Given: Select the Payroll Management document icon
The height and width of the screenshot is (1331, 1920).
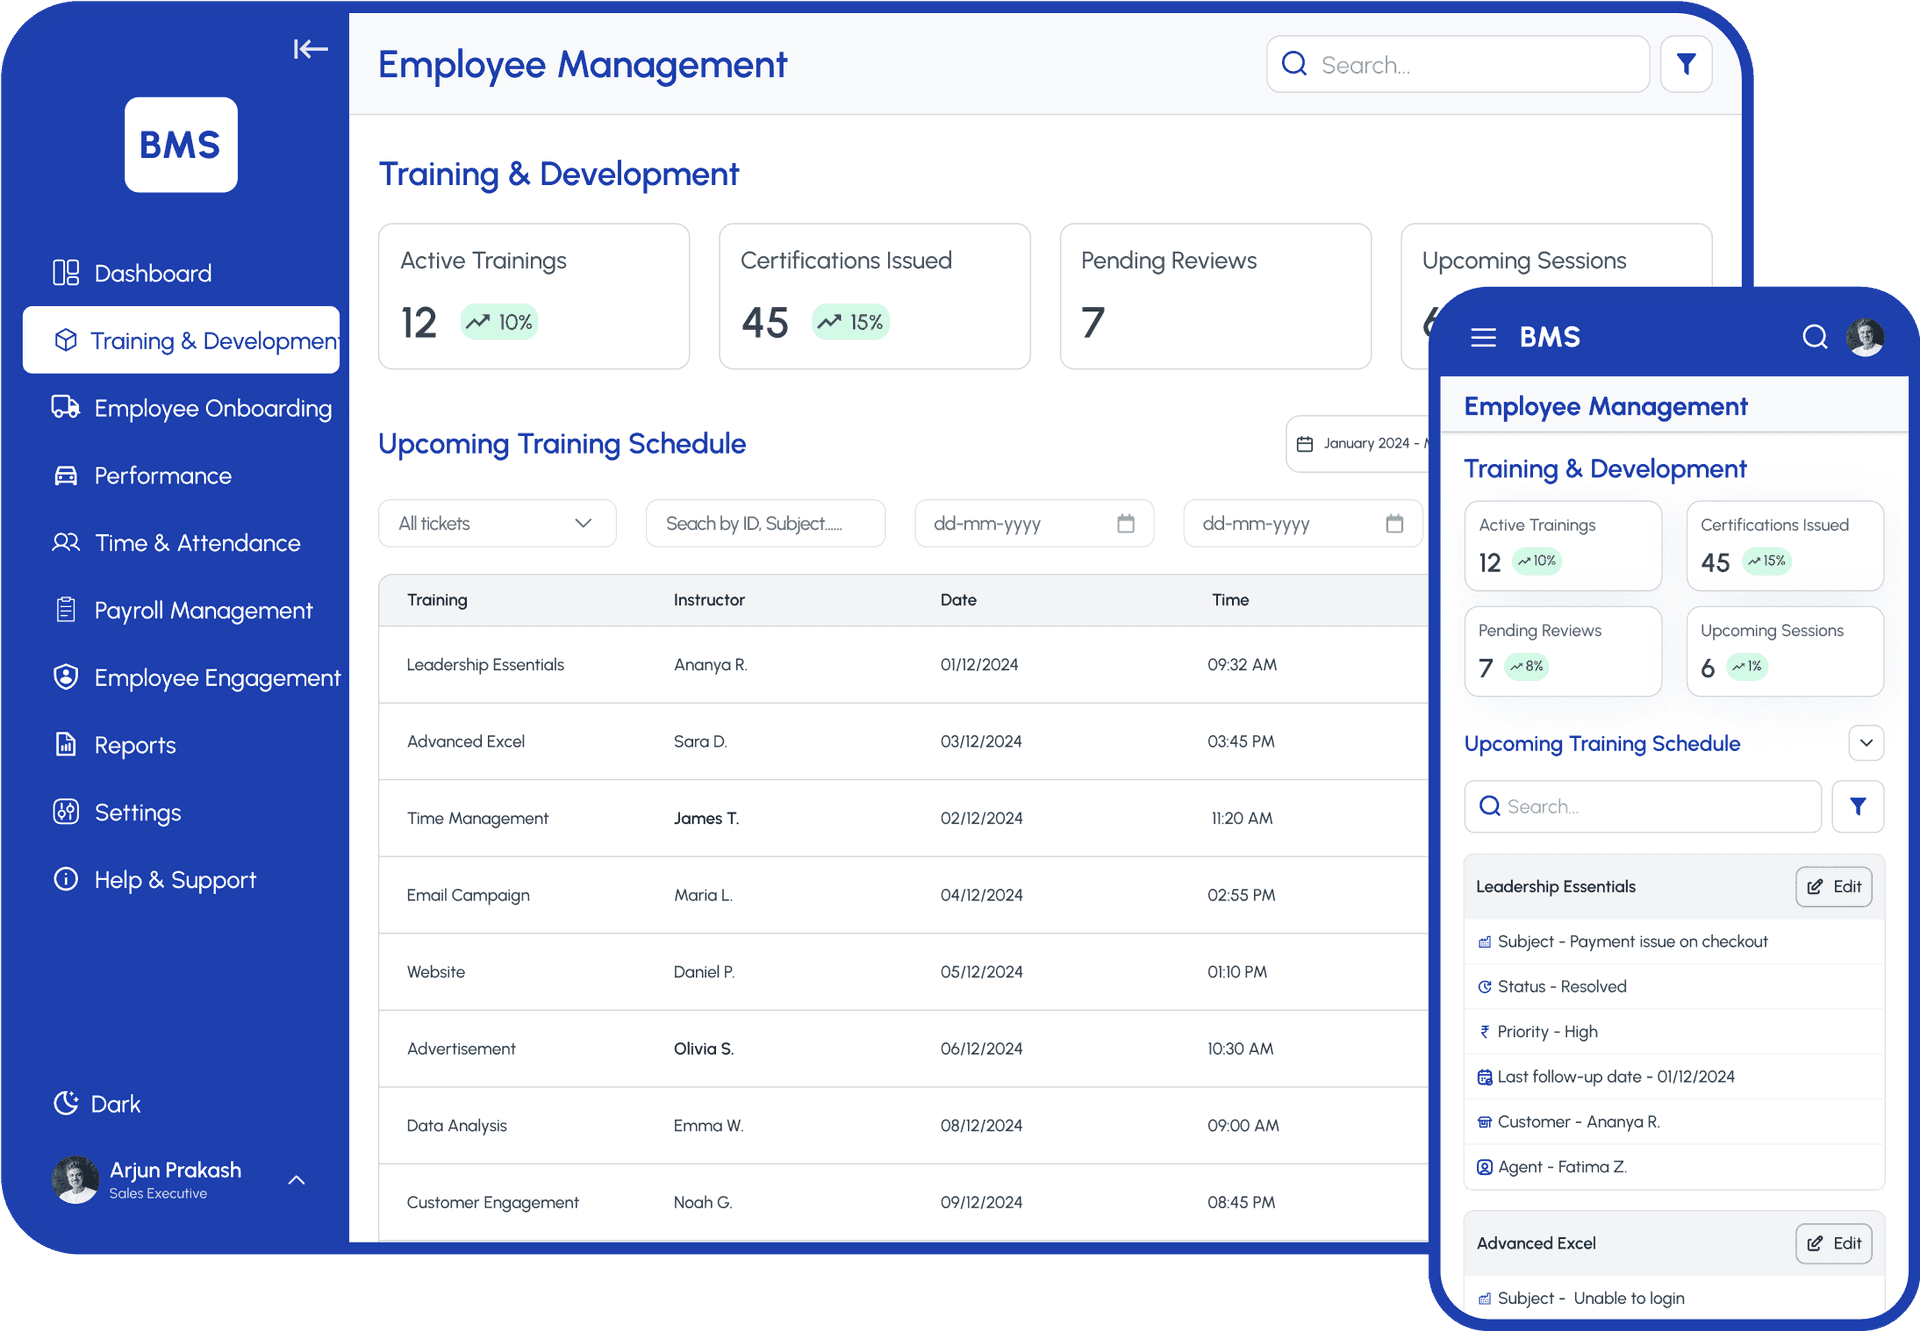Looking at the screenshot, I should tap(66, 610).
